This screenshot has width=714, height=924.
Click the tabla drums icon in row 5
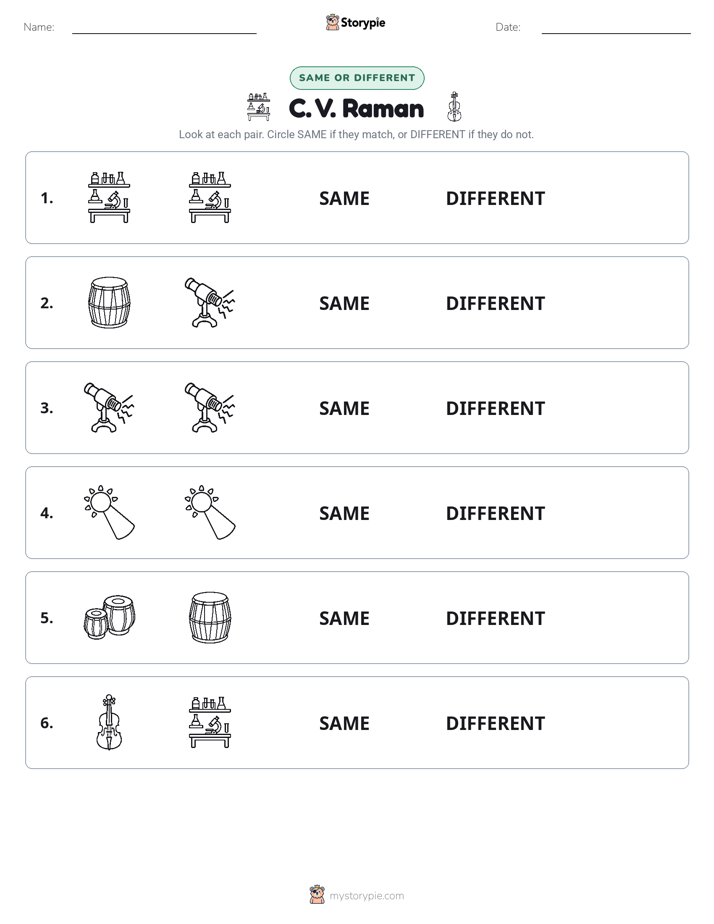pos(109,618)
